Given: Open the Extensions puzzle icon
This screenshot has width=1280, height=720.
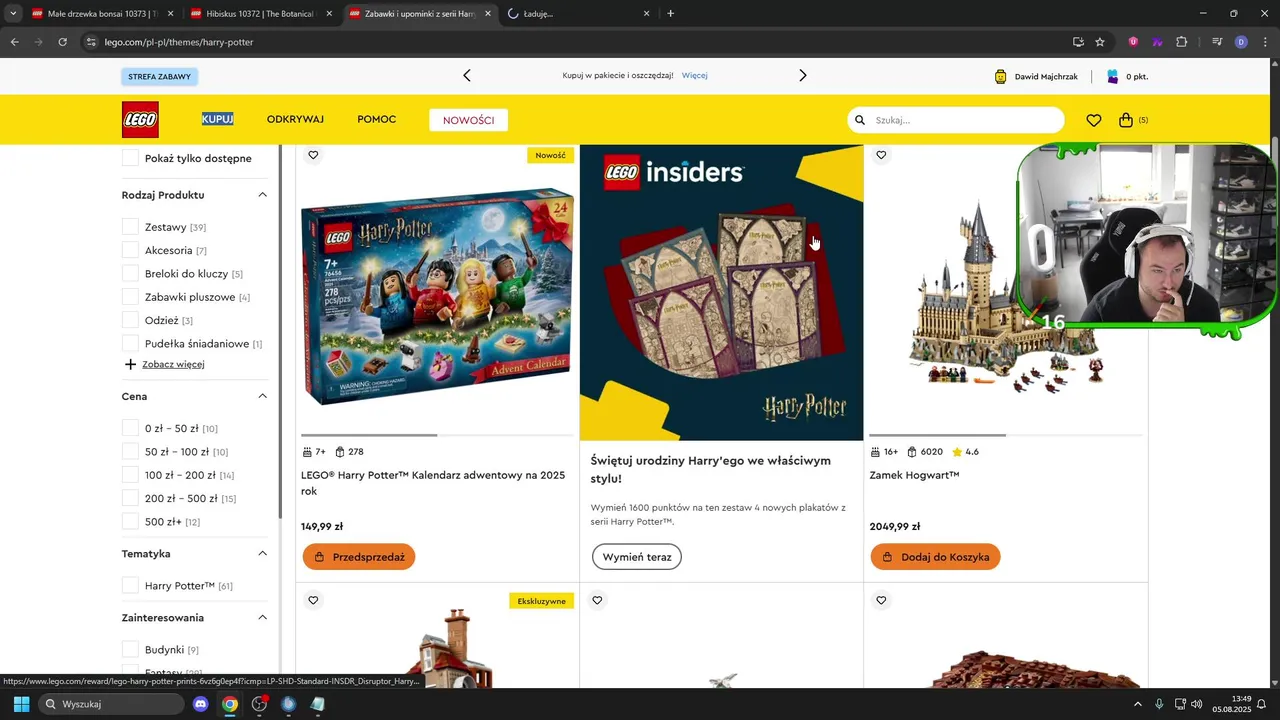Looking at the screenshot, I should [1181, 42].
